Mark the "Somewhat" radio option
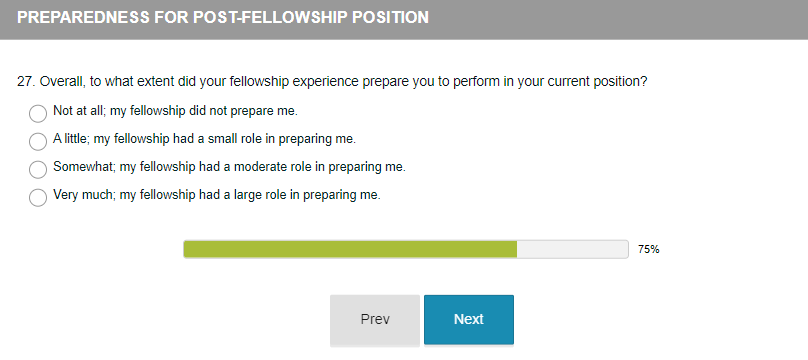The height and width of the screenshot is (360, 808). click(38, 169)
